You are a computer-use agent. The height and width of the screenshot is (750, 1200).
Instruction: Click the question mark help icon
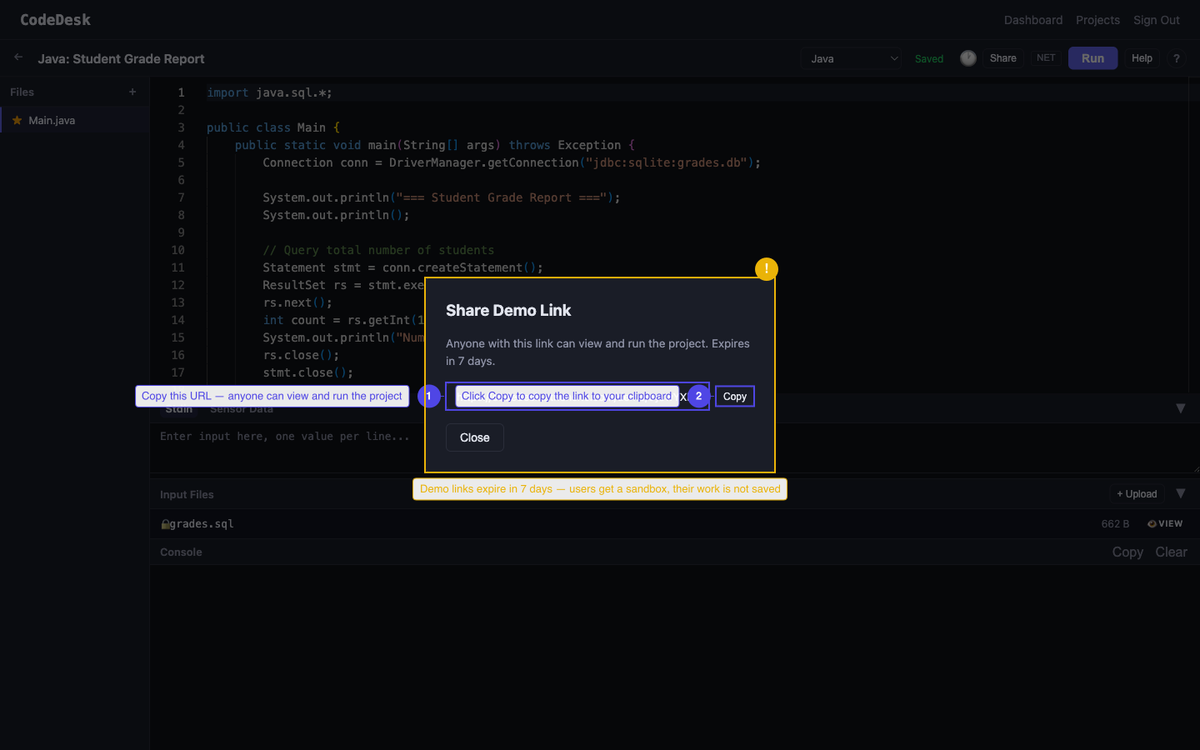coord(1176,58)
